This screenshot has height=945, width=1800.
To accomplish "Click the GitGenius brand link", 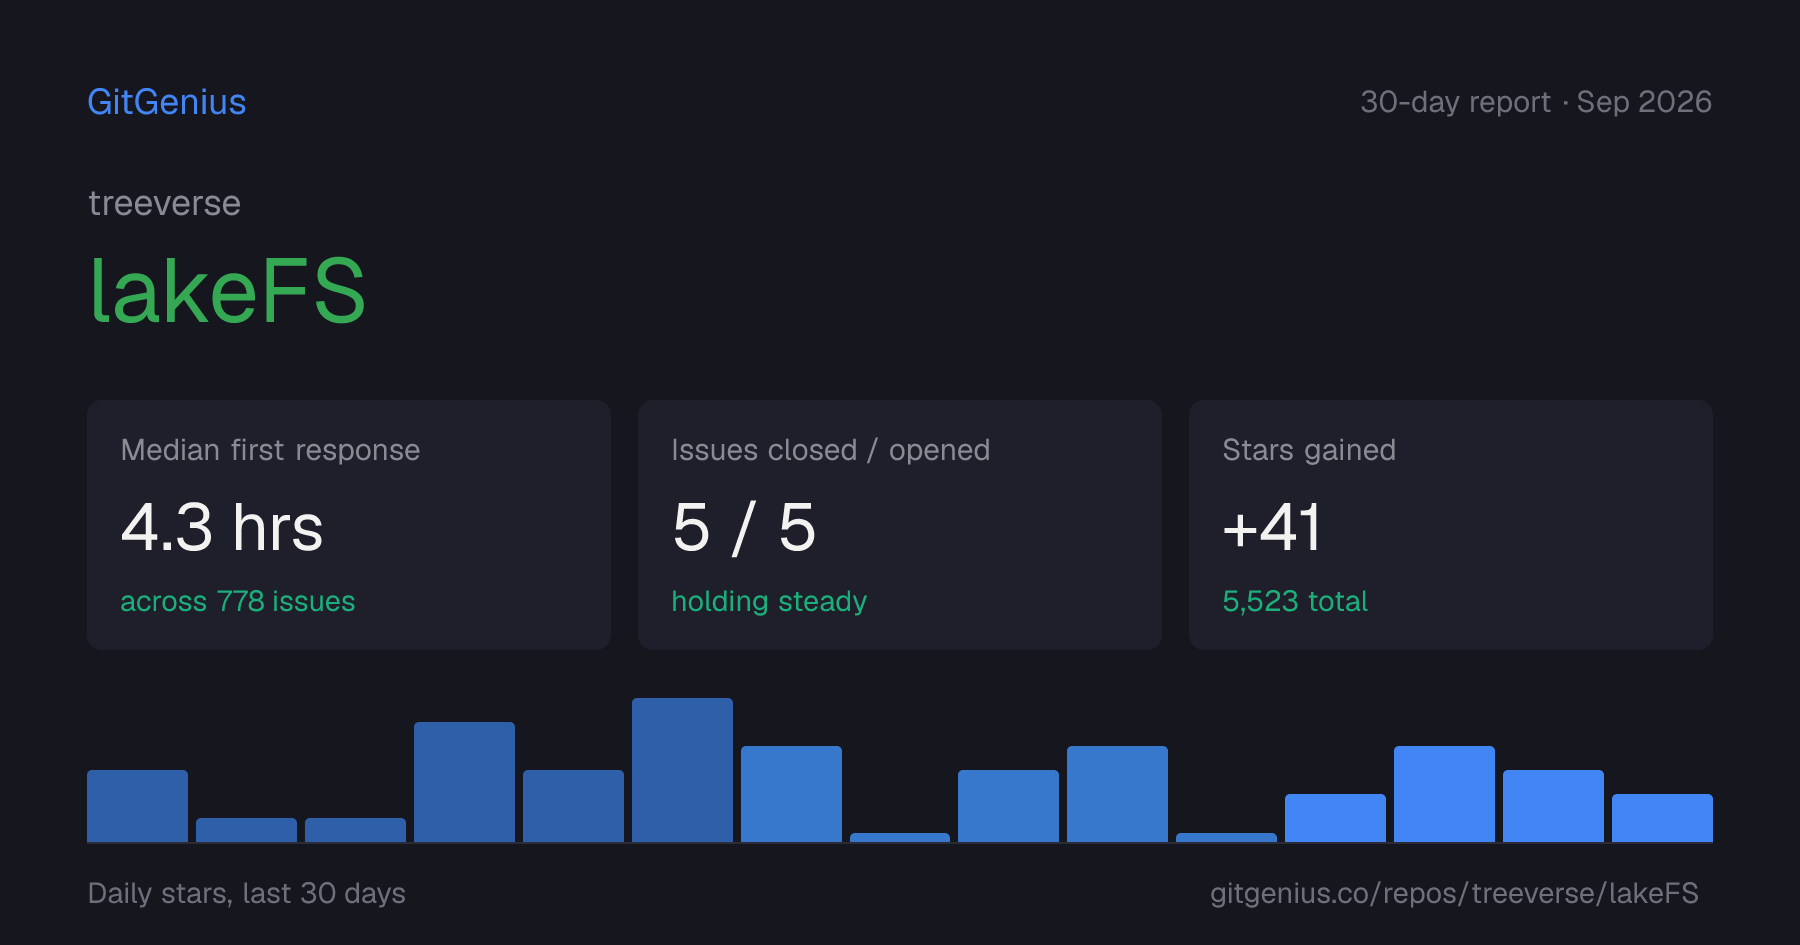I will (x=167, y=102).
